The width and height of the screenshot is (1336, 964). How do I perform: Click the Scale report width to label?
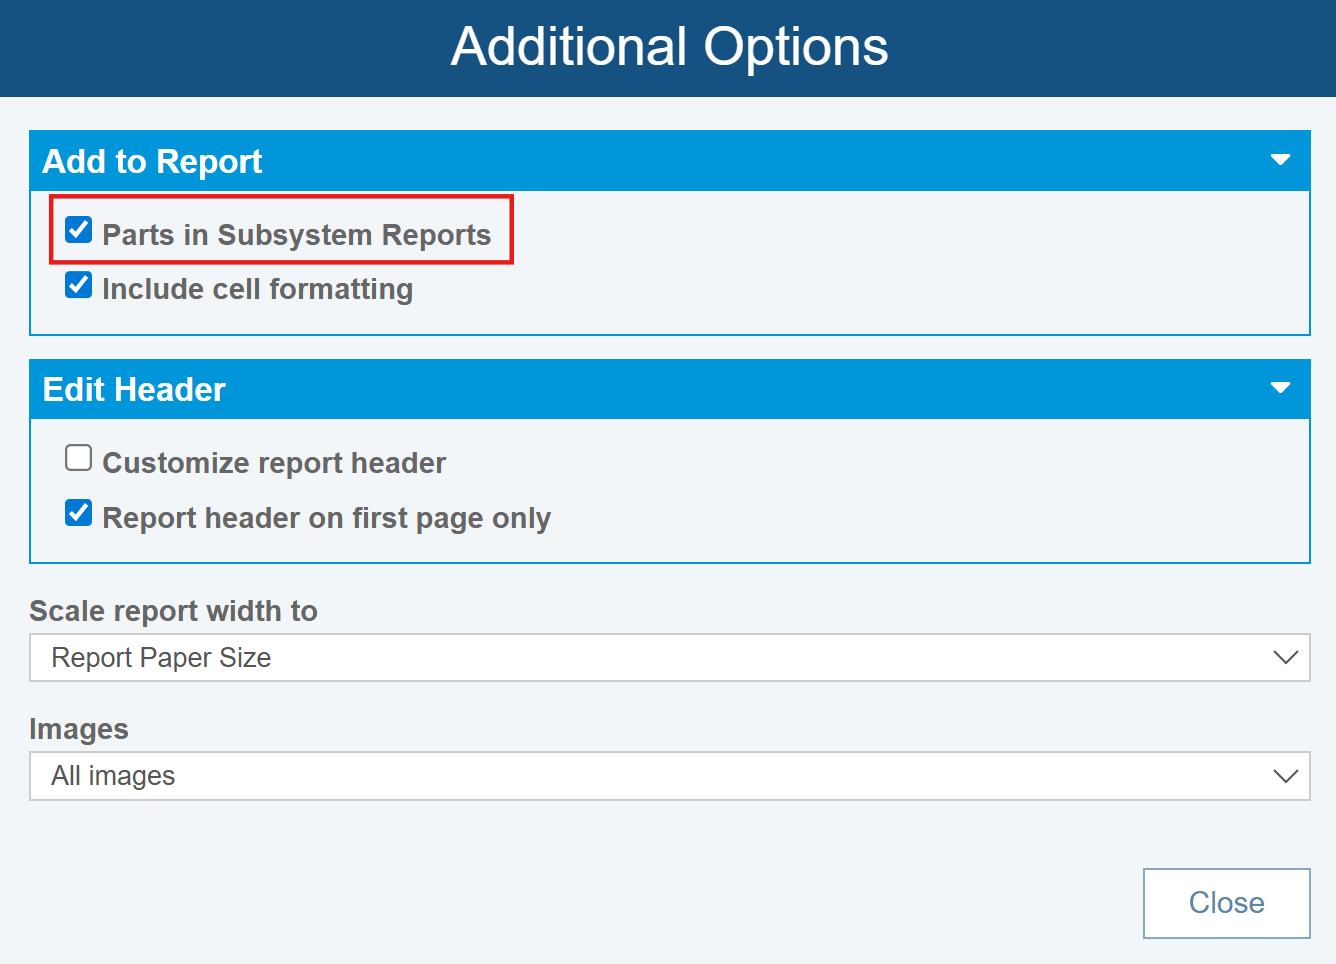(173, 611)
